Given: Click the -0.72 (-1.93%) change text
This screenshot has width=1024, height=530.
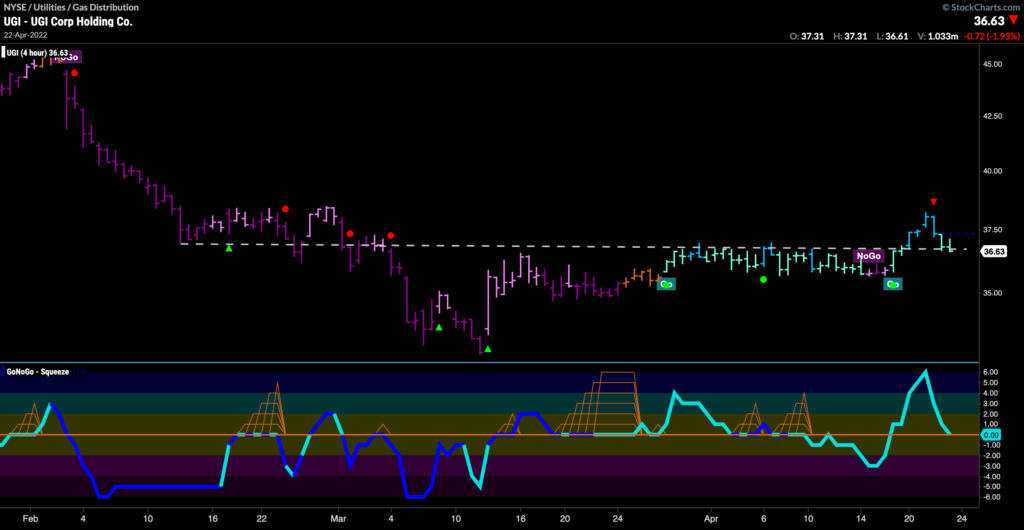Looking at the screenshot, I should (992, 37).
